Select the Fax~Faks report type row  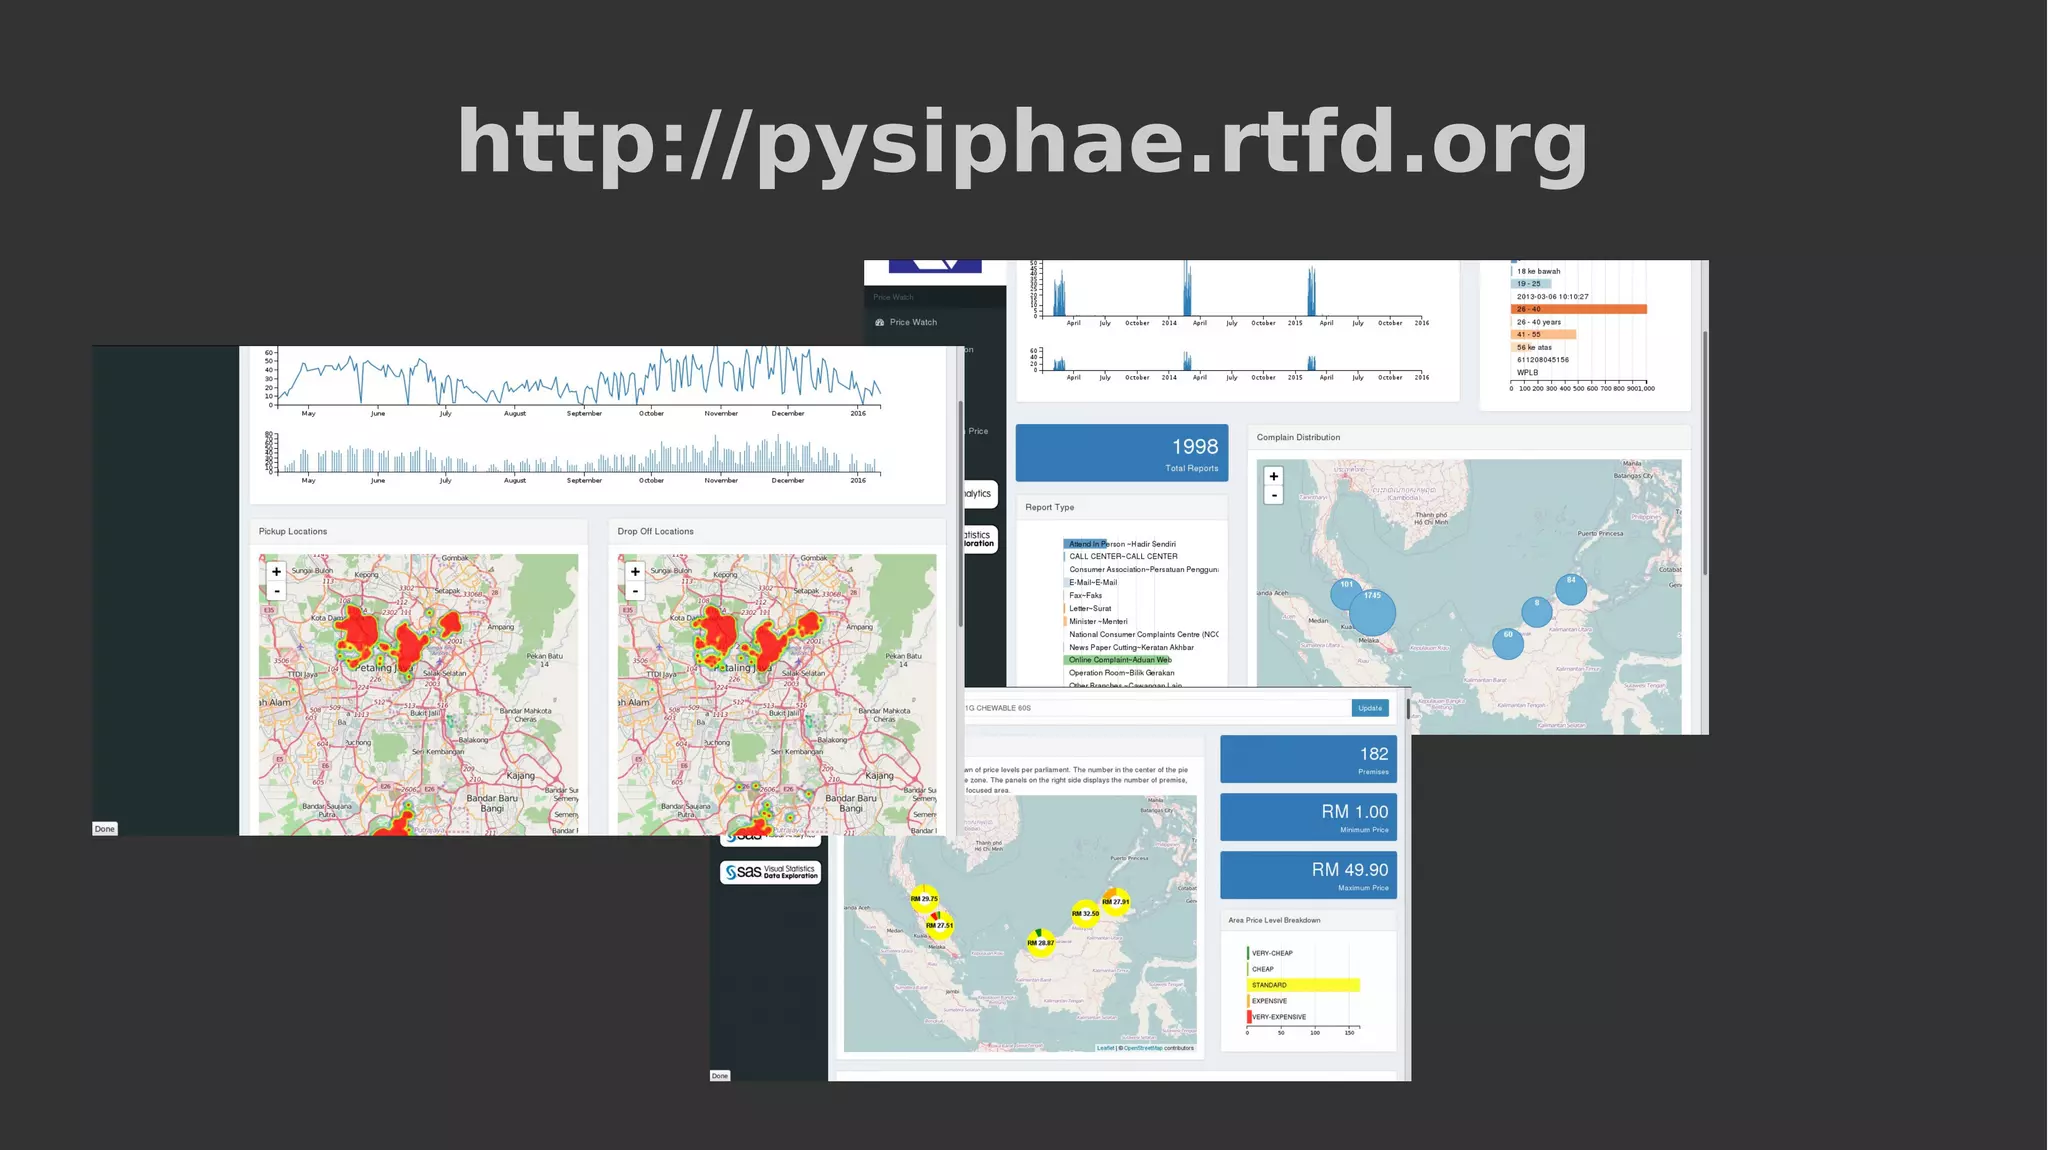[1084, 595]
